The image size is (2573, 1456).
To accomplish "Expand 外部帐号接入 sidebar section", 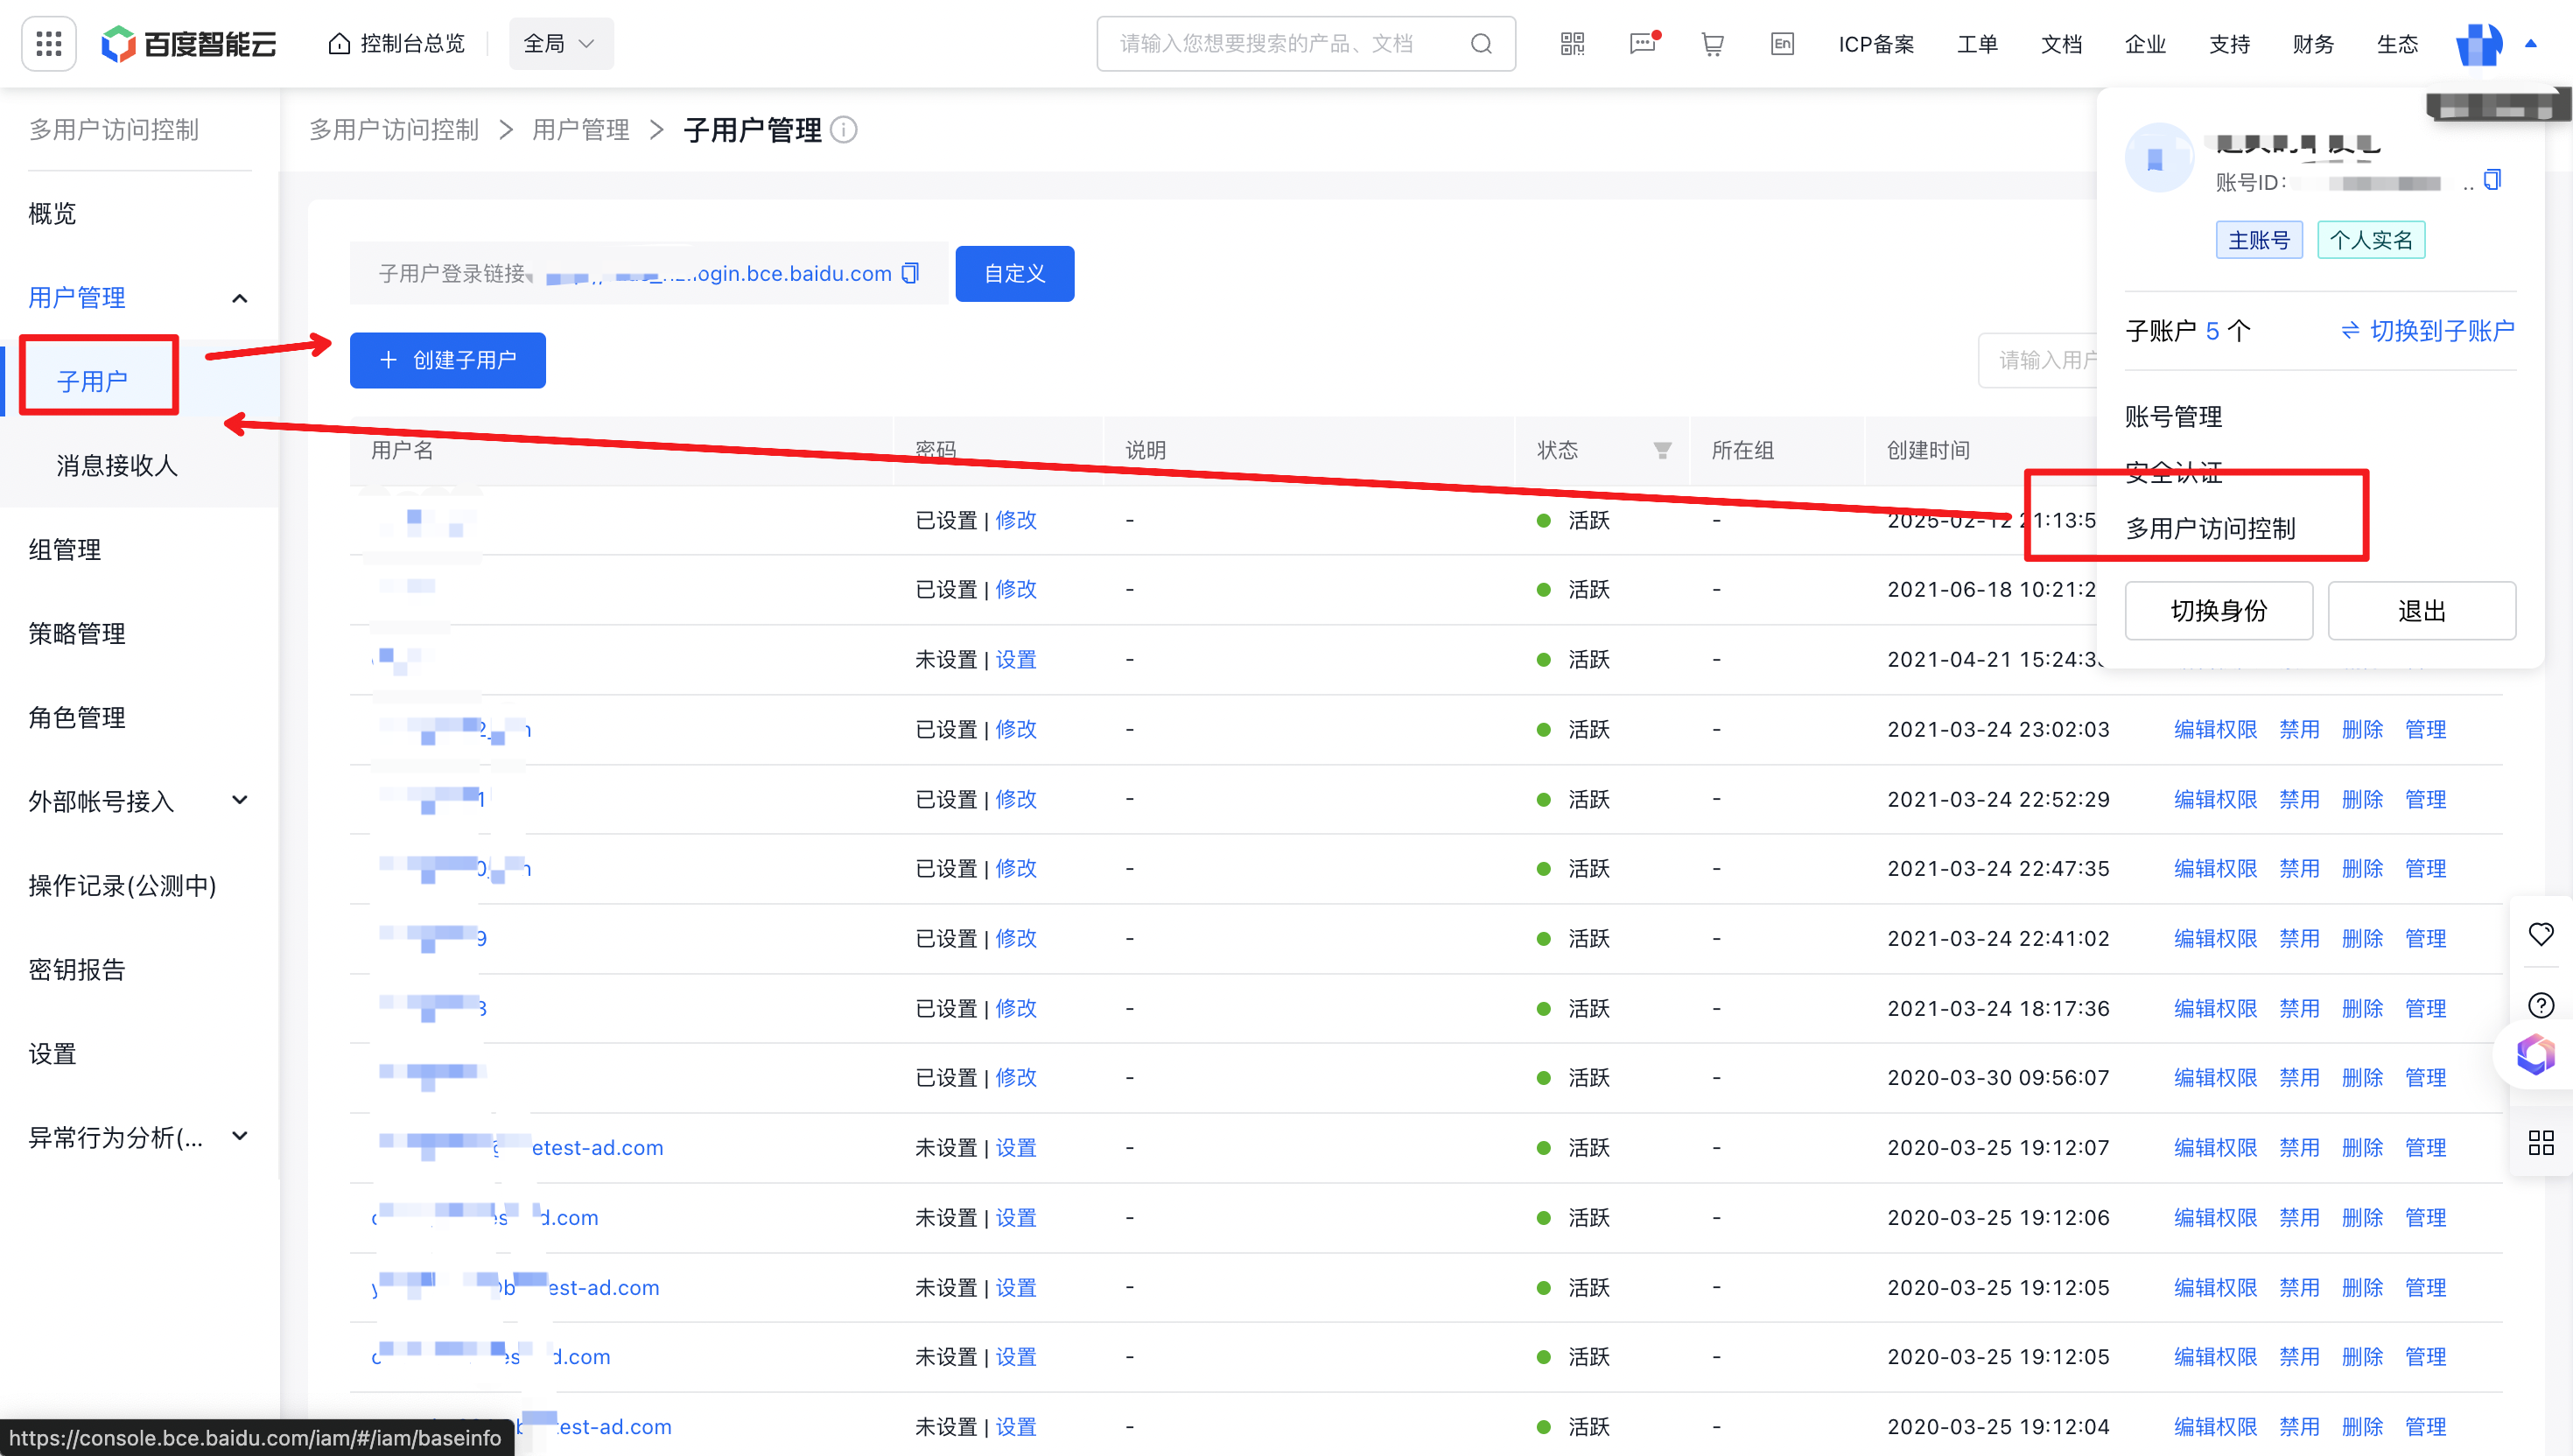I will [x=239, y=800].
